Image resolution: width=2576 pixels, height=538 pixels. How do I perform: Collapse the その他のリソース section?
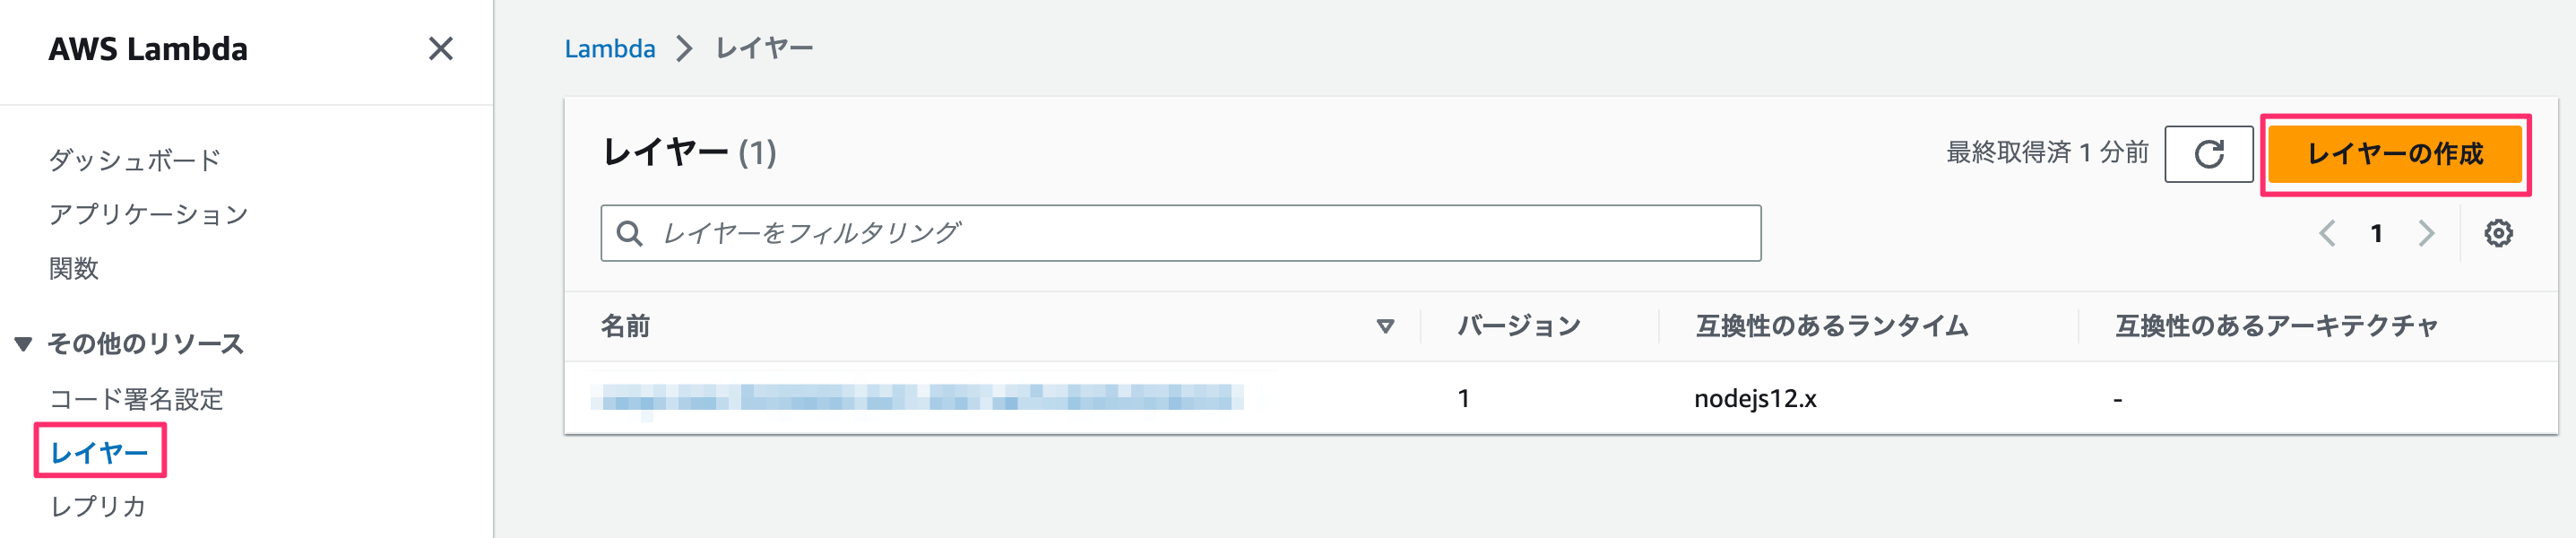tap(23, 344)
